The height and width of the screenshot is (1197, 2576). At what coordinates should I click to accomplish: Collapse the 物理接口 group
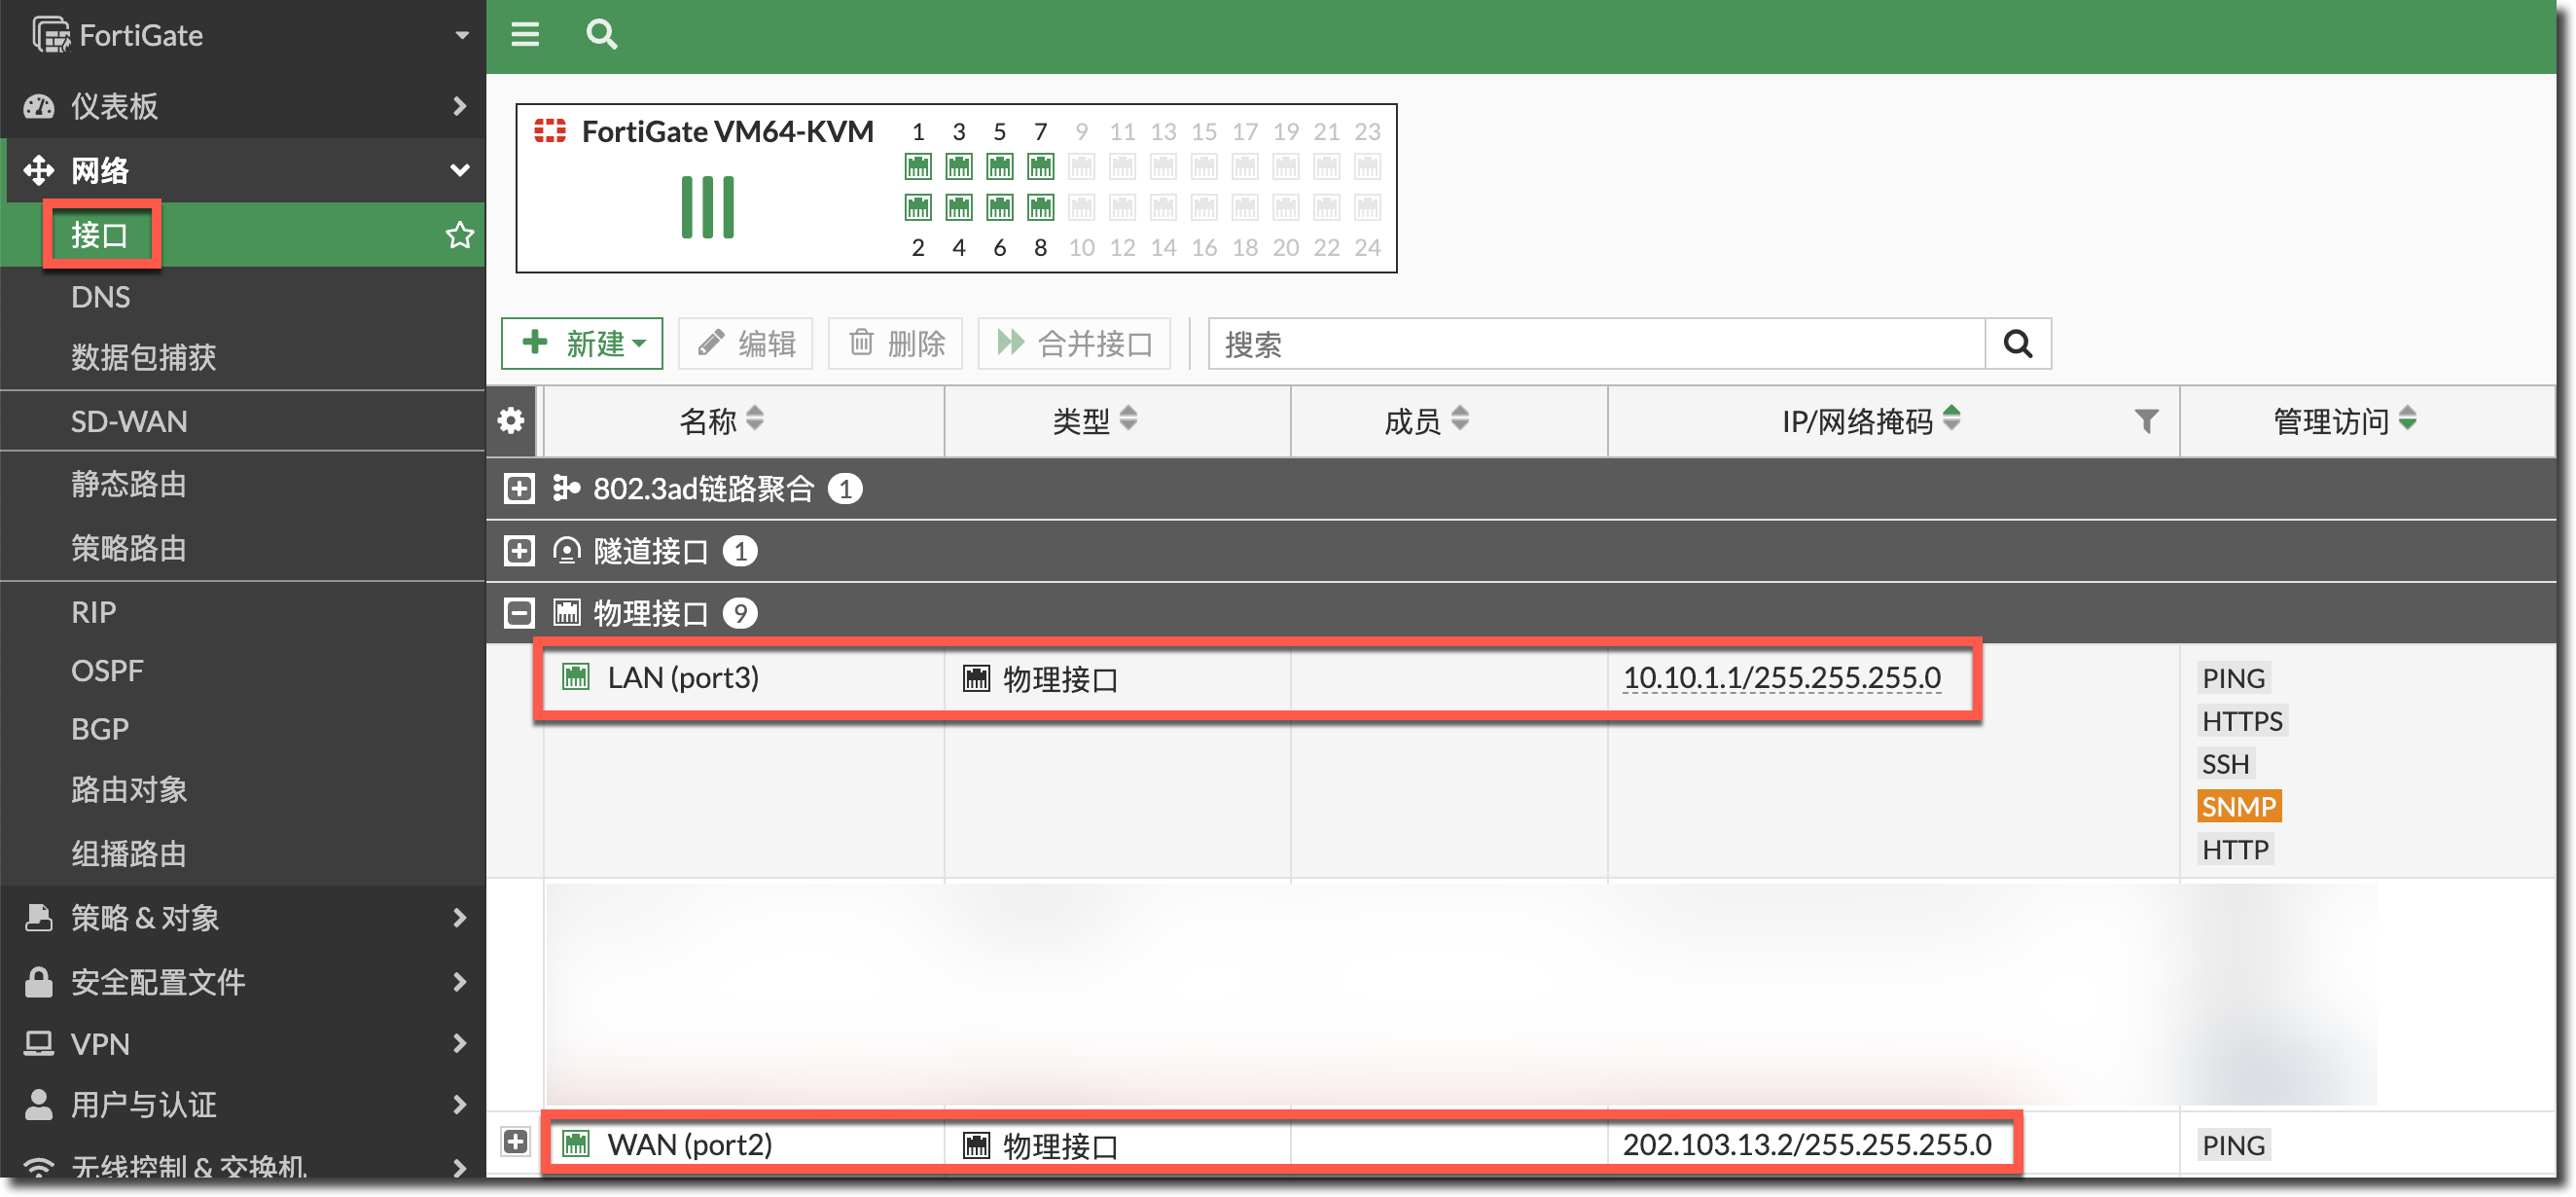pos(519,613)
